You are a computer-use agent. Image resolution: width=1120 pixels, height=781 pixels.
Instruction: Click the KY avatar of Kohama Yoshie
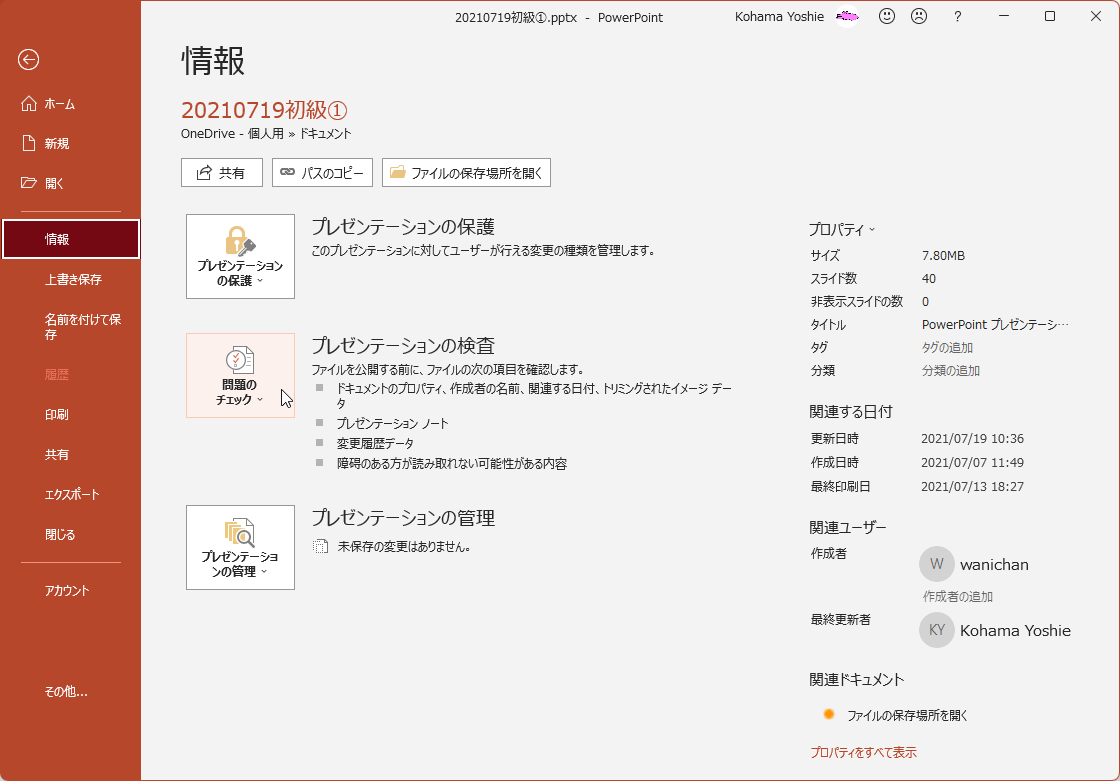tap(936, 630)
